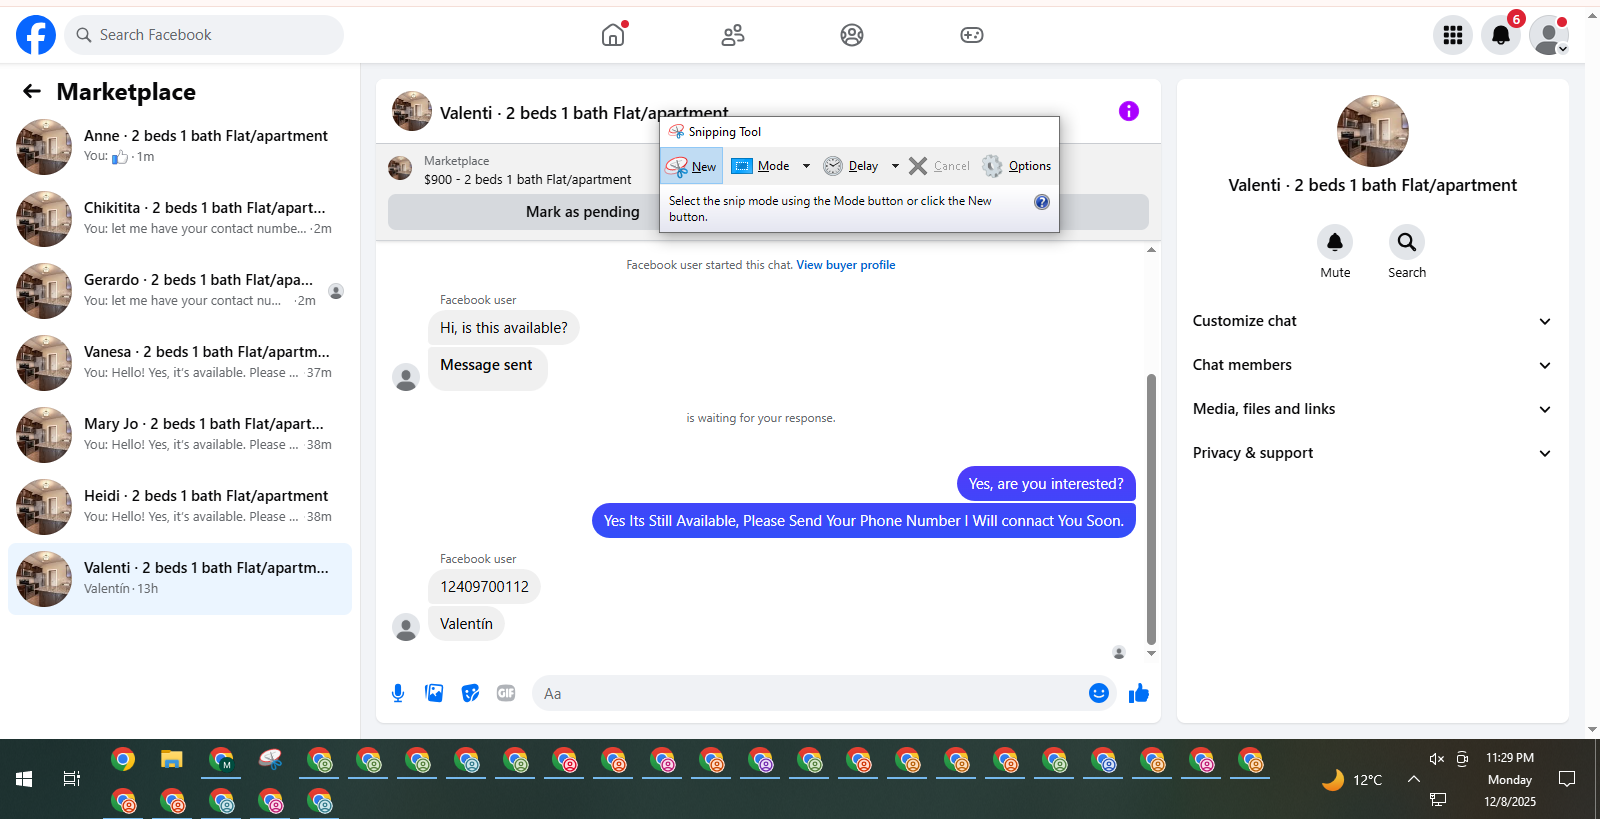Click the chat scrollbar down arrow
The height and width of the screenshot is (819, 1600).
[1151, 653]
